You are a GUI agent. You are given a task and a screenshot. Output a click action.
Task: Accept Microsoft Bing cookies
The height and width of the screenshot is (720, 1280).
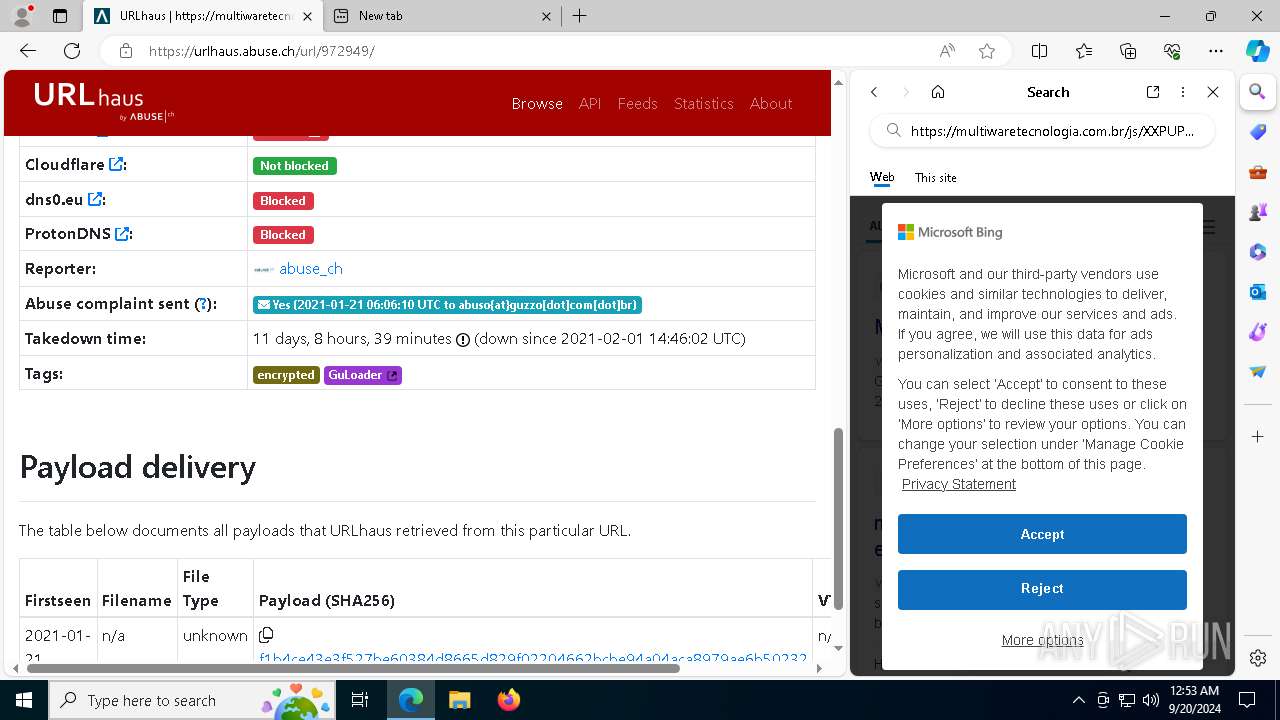[x=1042, y=534]
